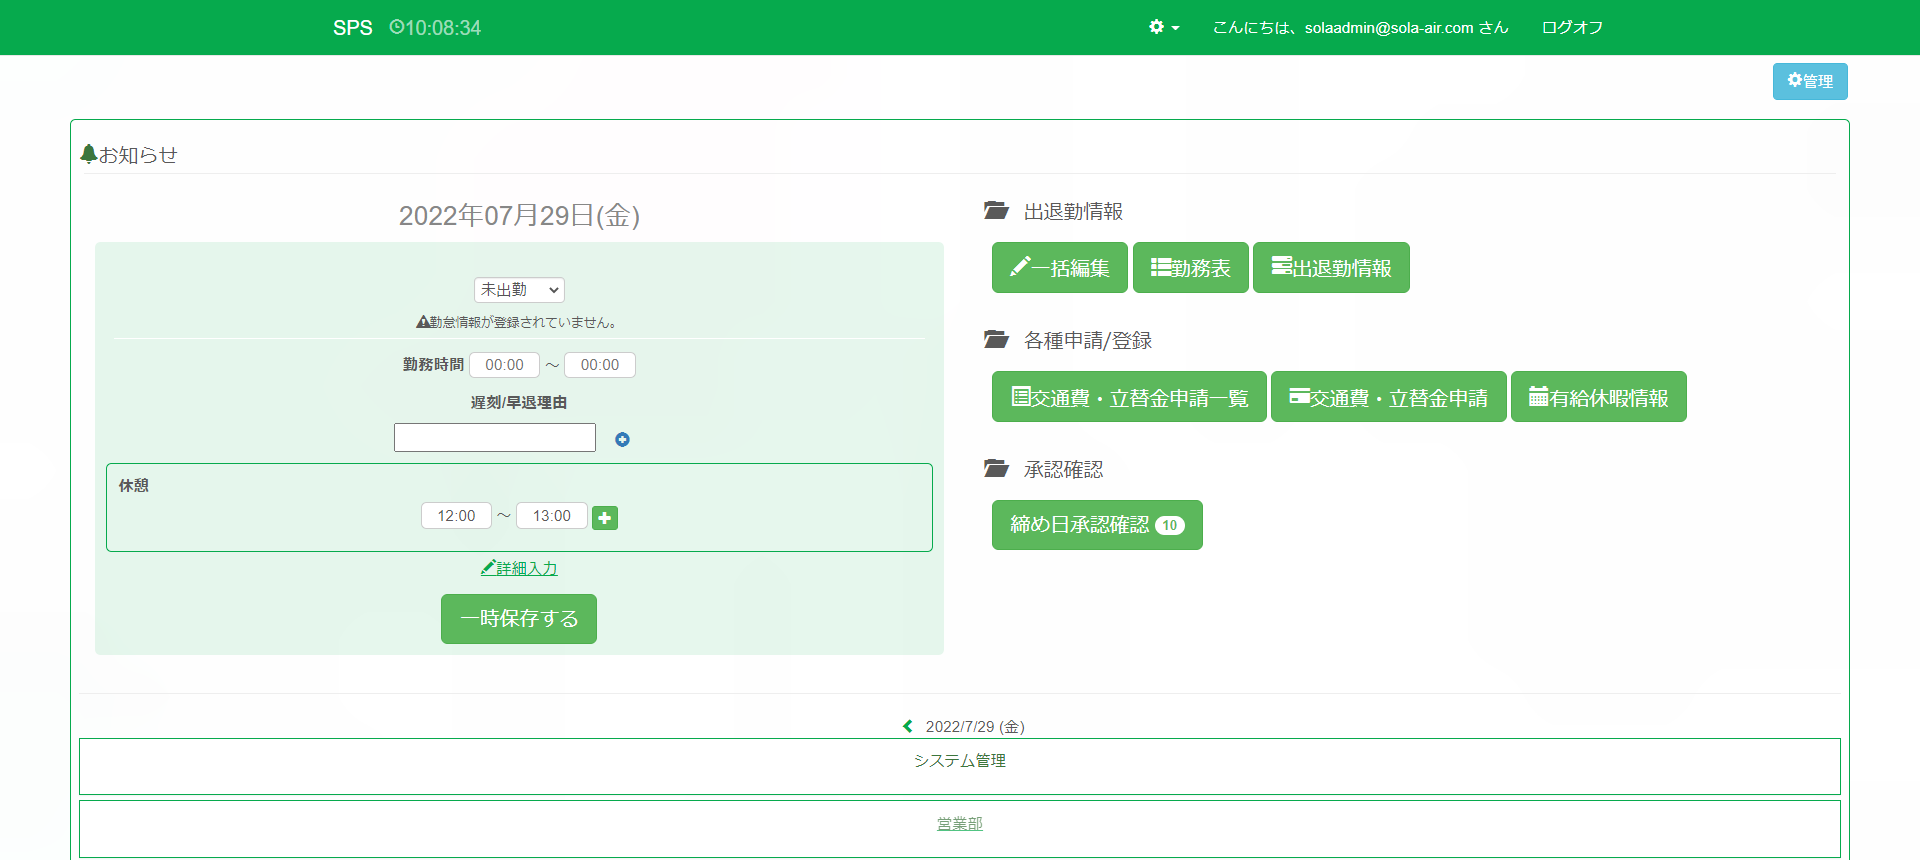Open 締め日承認確認 approval check

1096,525
